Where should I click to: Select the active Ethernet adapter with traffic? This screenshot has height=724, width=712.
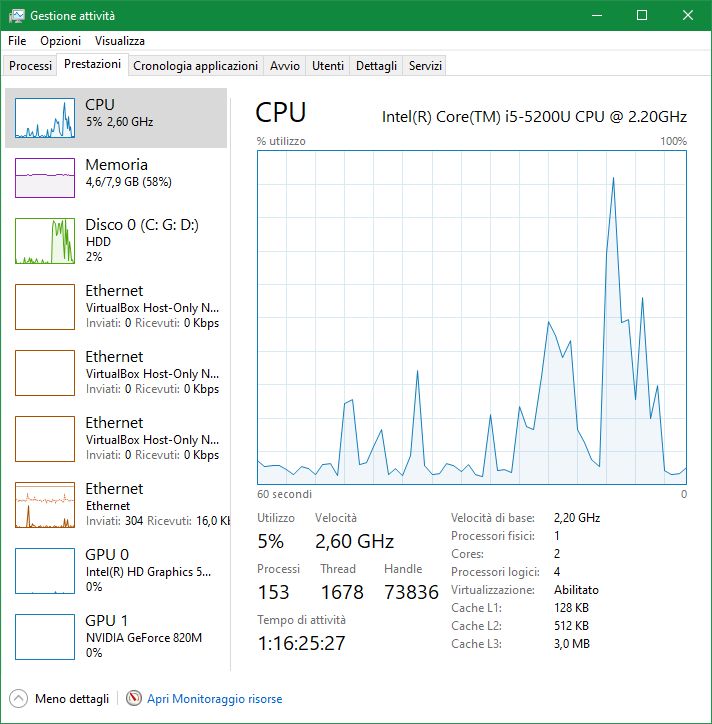point(116,505)
